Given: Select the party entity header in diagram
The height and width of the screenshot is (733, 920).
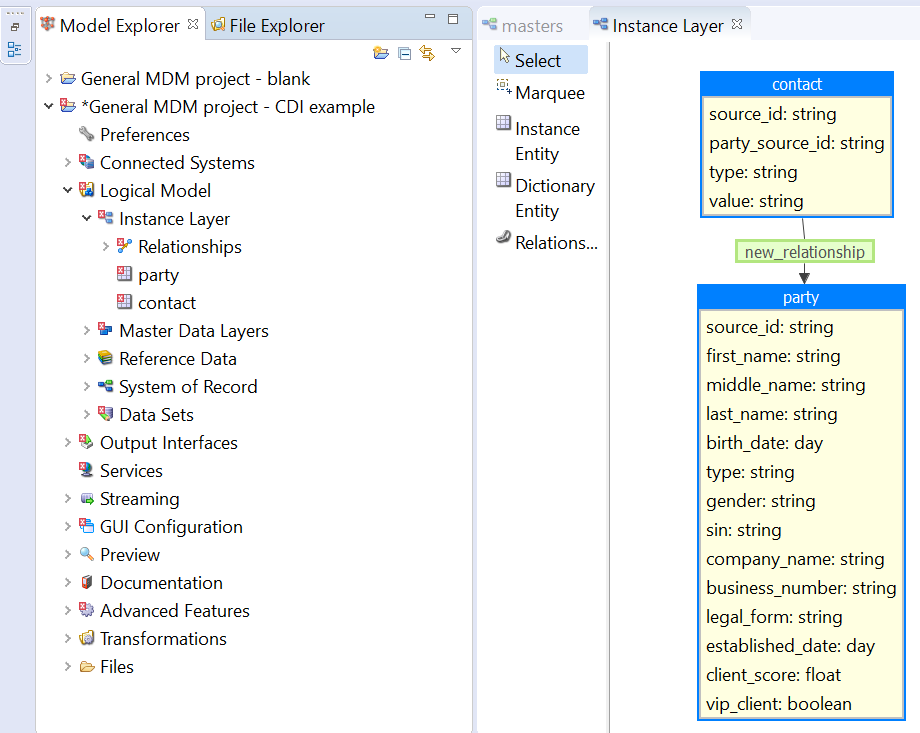Looking at the screenshot, I should pyautogui.click(x=800, y=297).
